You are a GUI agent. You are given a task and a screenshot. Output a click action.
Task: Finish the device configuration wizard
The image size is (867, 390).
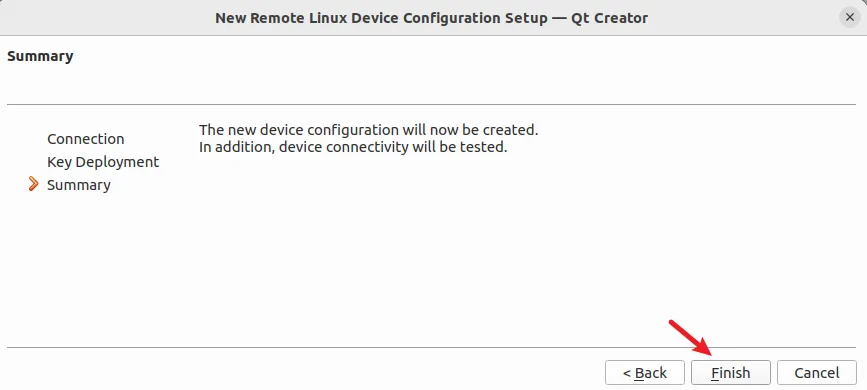click(x=730, y=373)
